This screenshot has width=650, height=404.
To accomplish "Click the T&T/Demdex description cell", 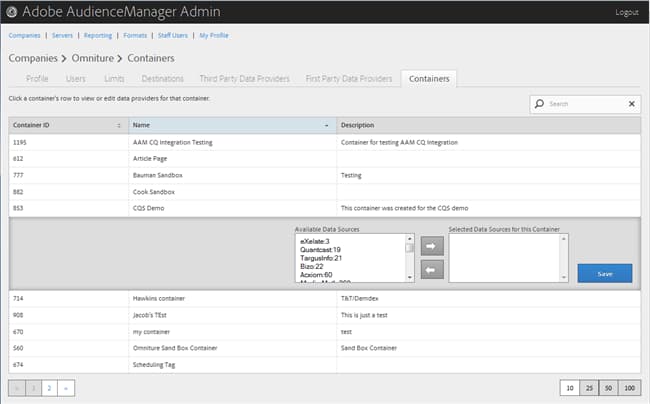I will coord(488,298).
